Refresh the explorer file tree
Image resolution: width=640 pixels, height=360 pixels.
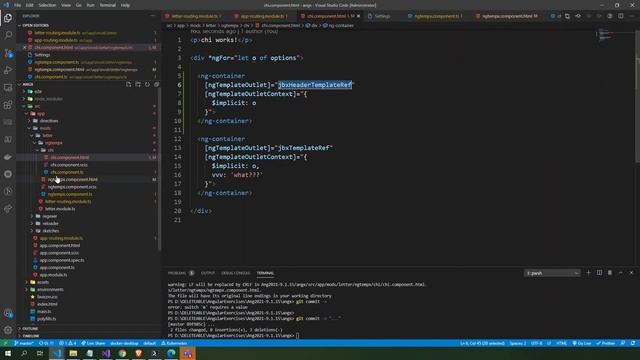pos(147,84)
